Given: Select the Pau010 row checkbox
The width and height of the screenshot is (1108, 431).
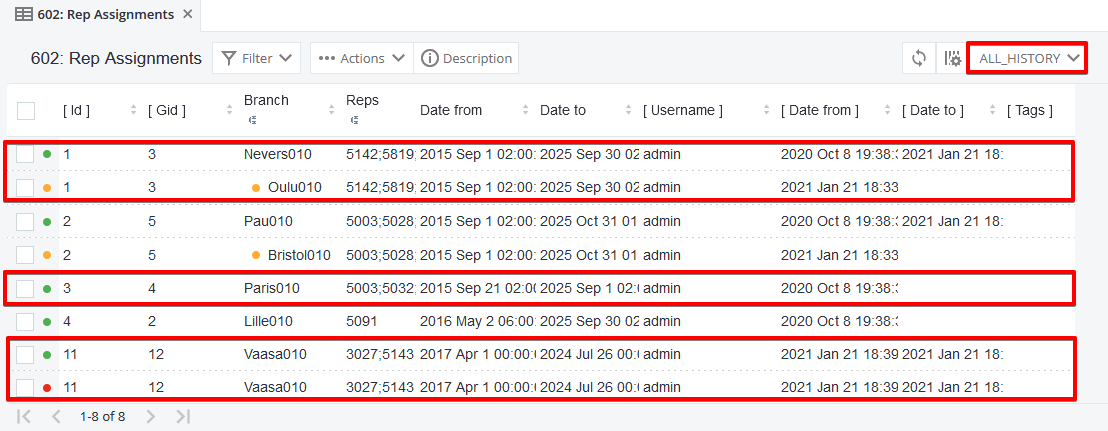Looking at the screenshot, I should click(26, 221).
